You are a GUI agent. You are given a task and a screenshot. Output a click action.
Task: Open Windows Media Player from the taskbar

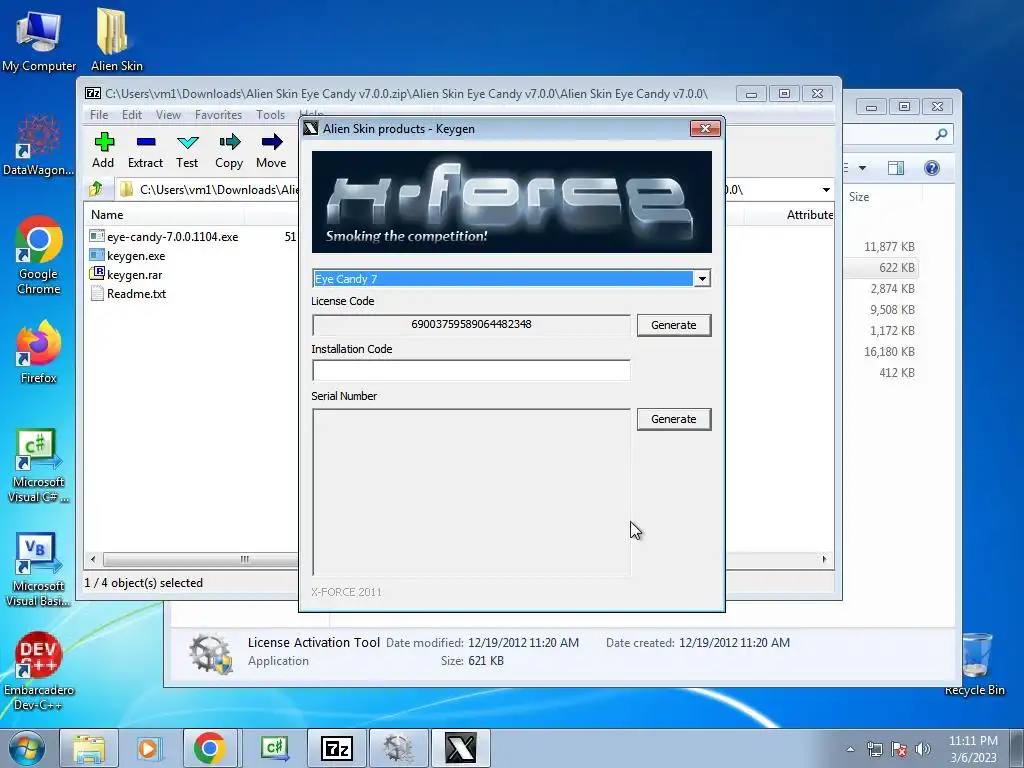[148, 748]
